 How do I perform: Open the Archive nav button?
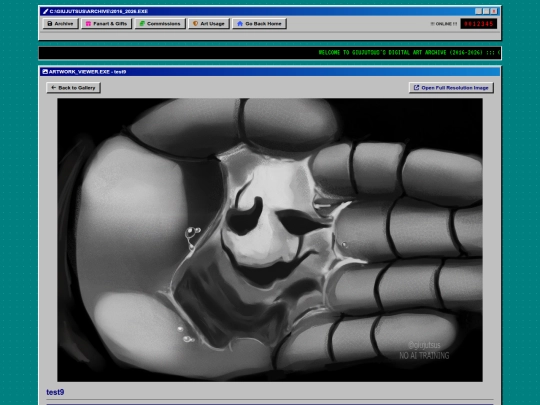click(x=61, y=24)
